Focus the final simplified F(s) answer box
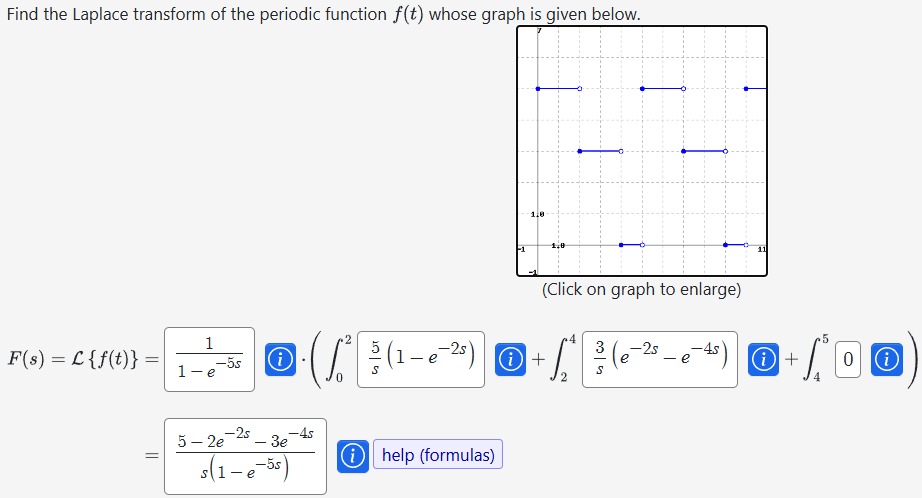The width and height of the screenshot is (922, 498). point(245,456)
